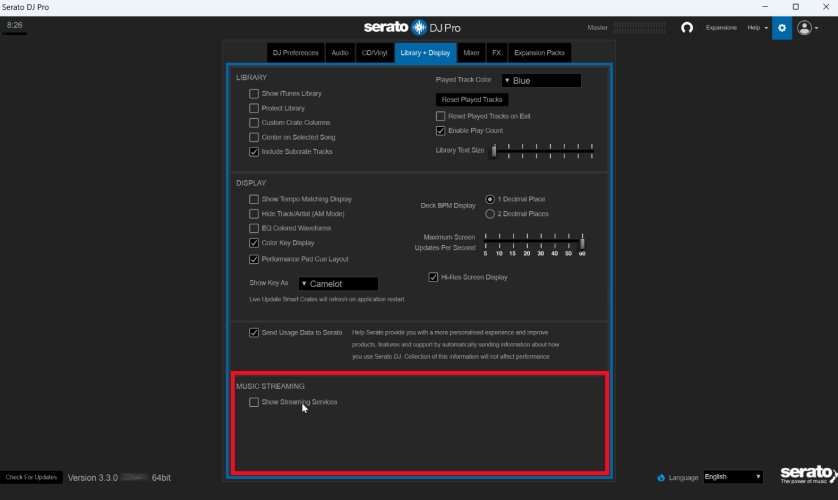Toggle Show iTunes Library checkbox
Viewport: 838px width, 500px height.
point(254,94)
